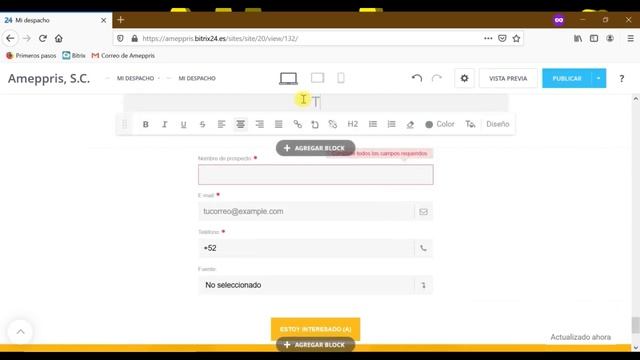Grab the toolbar drag handle

[124, 124]
